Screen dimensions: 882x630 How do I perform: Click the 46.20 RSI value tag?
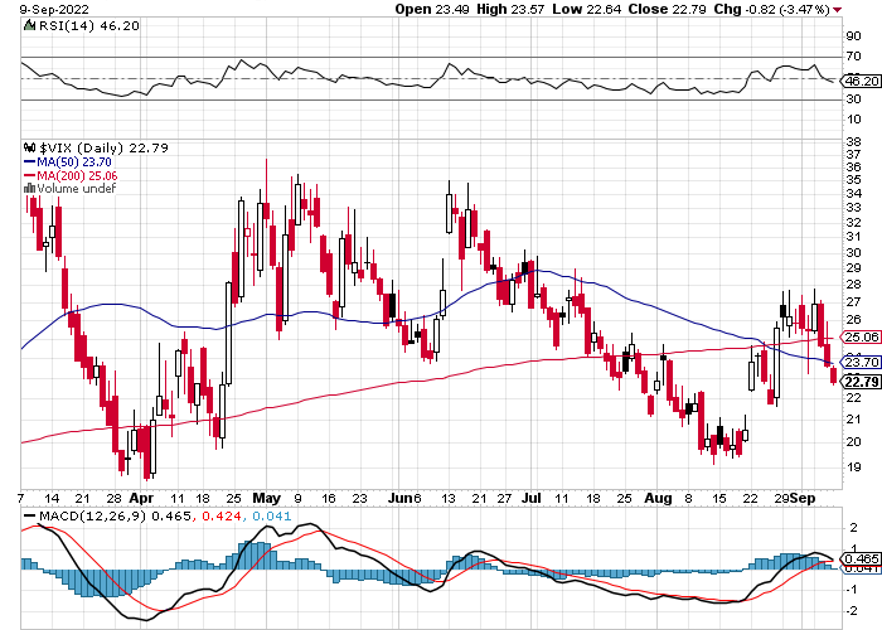pos(861,81)
